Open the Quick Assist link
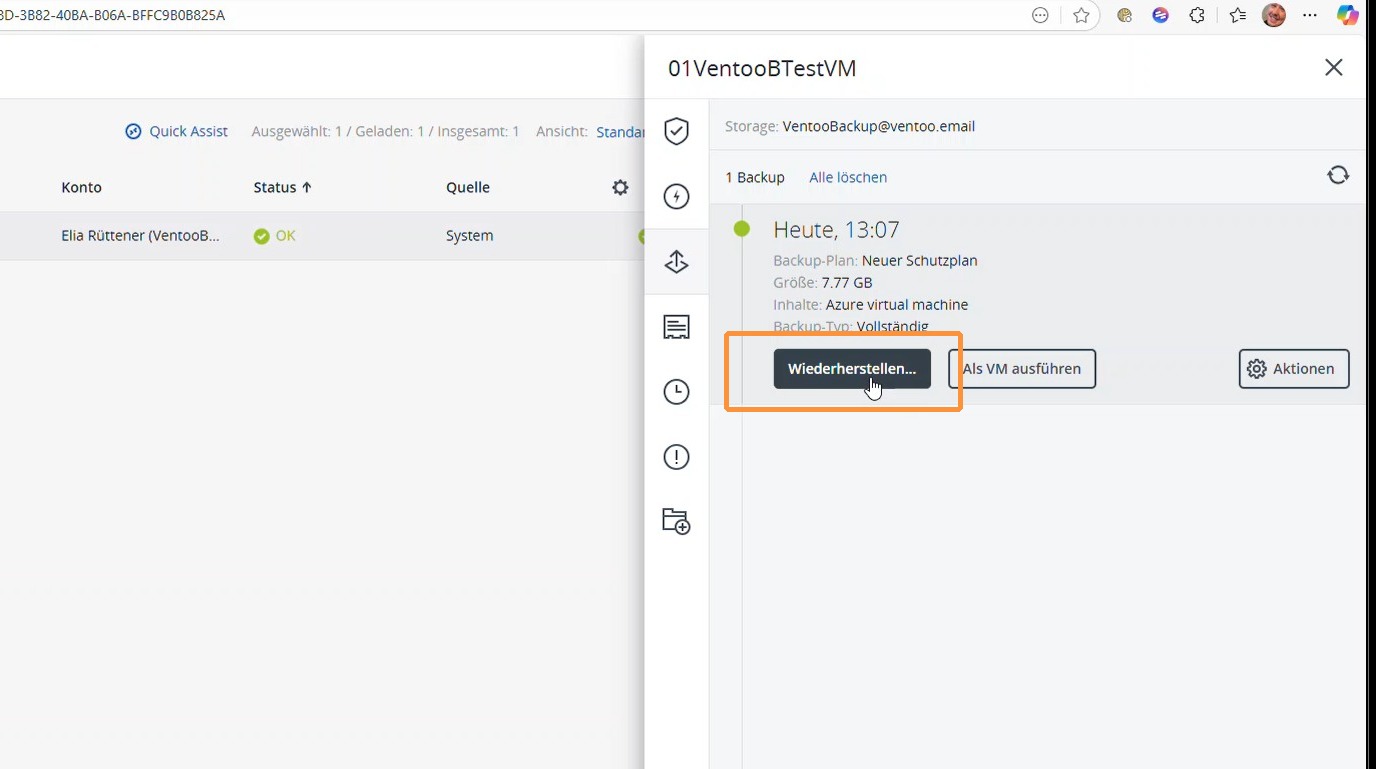This screenshot has height=769, width=1376. pos(189,131)
